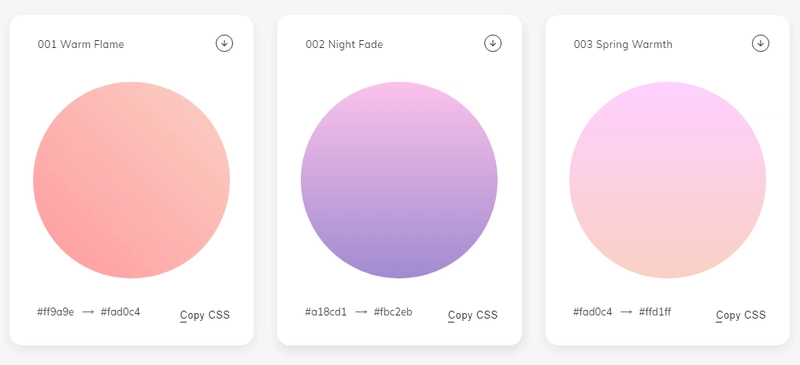Copy hex code #a18cd1

point(326,312)
